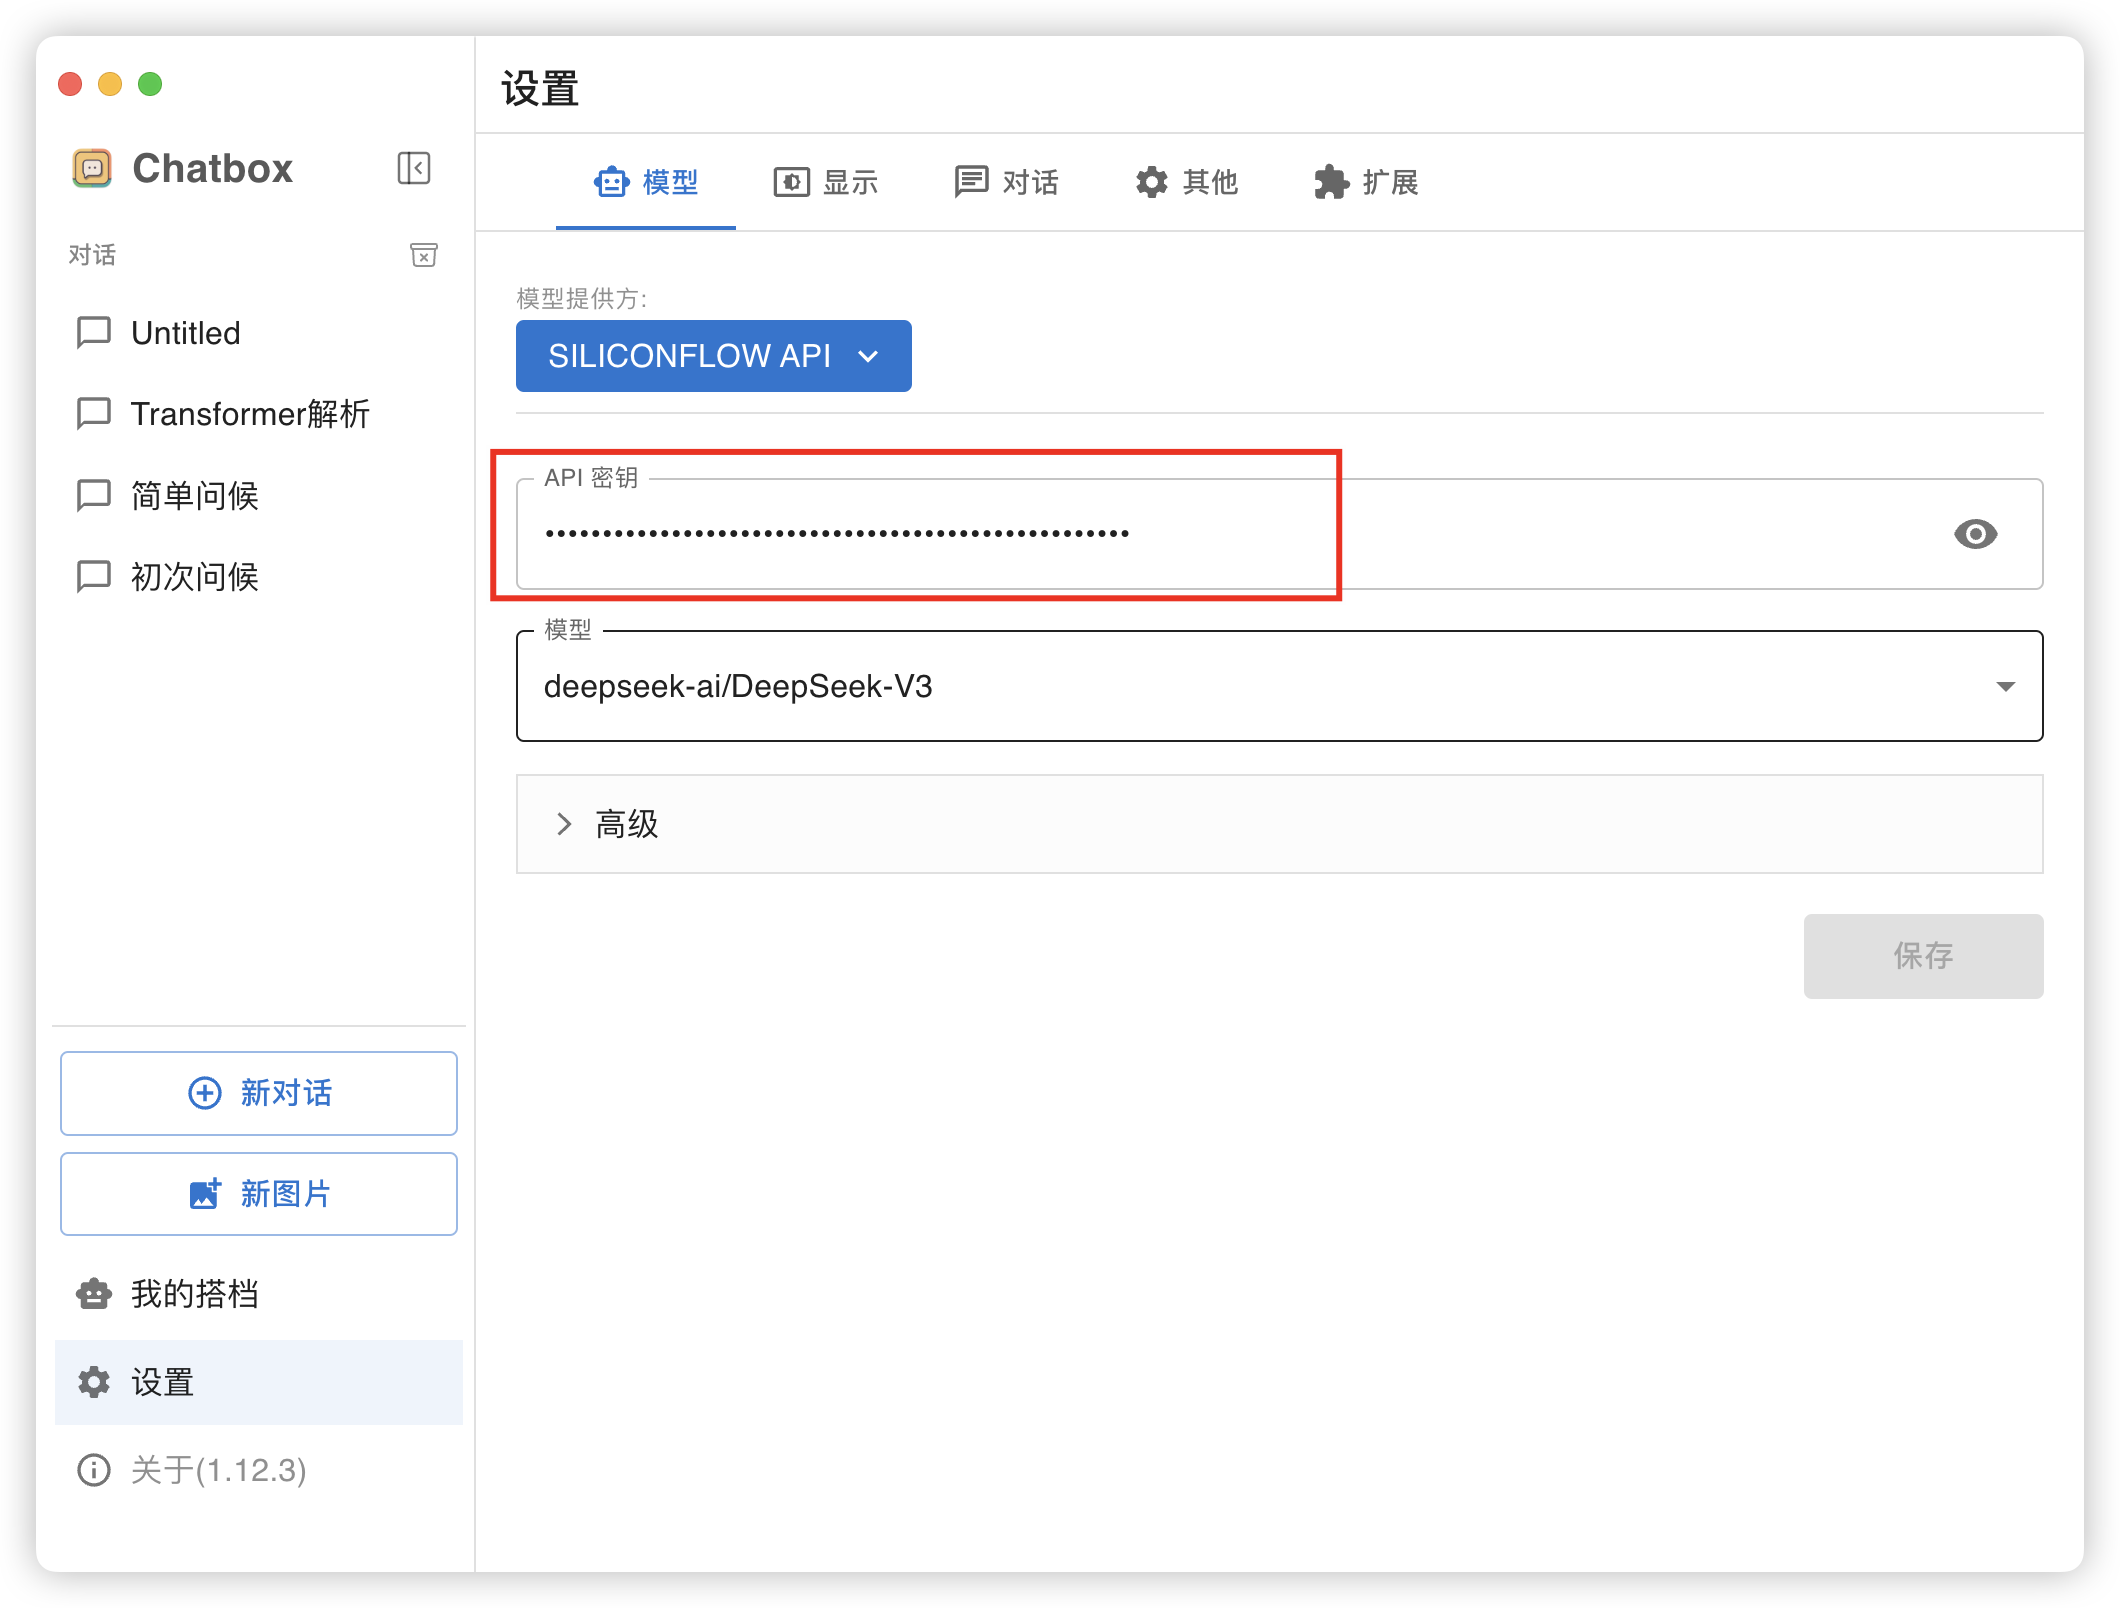2120x1608 pixels.
Task: Click the Chatbox logo icon
Action: point(92,168)
